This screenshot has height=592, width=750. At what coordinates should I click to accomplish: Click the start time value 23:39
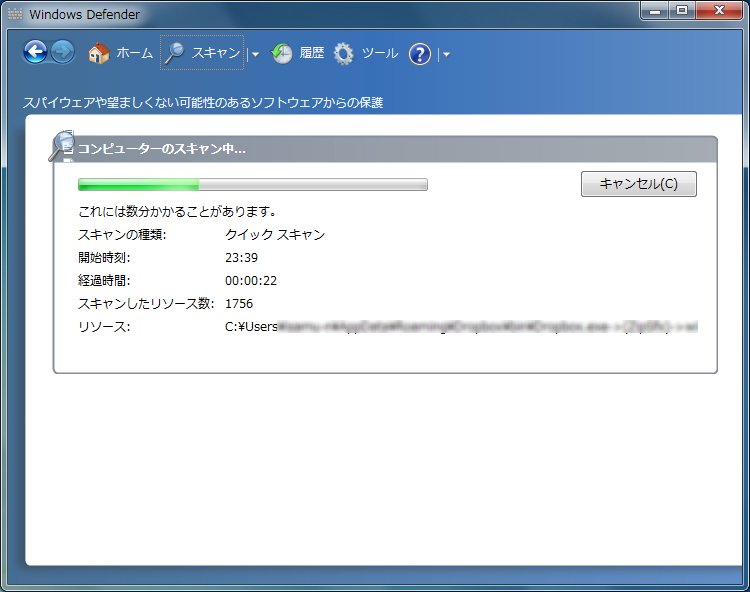(x=242, y=258)
